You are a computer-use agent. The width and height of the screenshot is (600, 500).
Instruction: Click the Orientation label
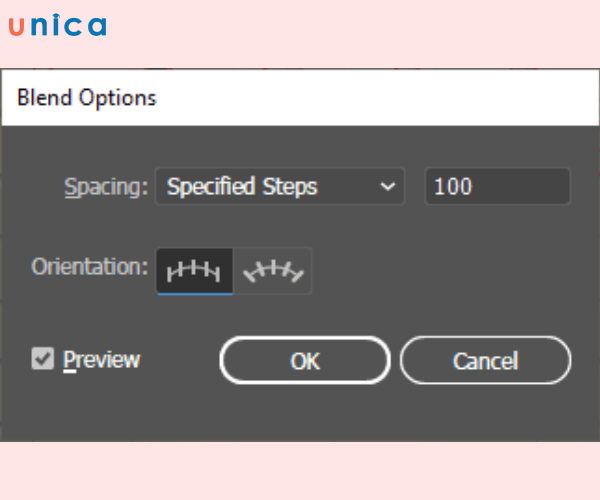tap(89, 267)
